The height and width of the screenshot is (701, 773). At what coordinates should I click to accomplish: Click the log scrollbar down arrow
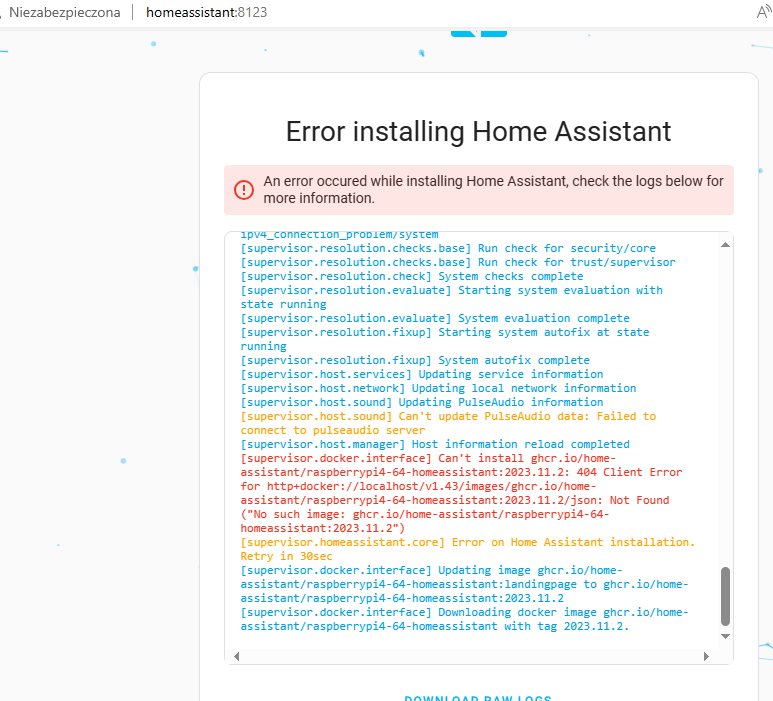[725, 636]
